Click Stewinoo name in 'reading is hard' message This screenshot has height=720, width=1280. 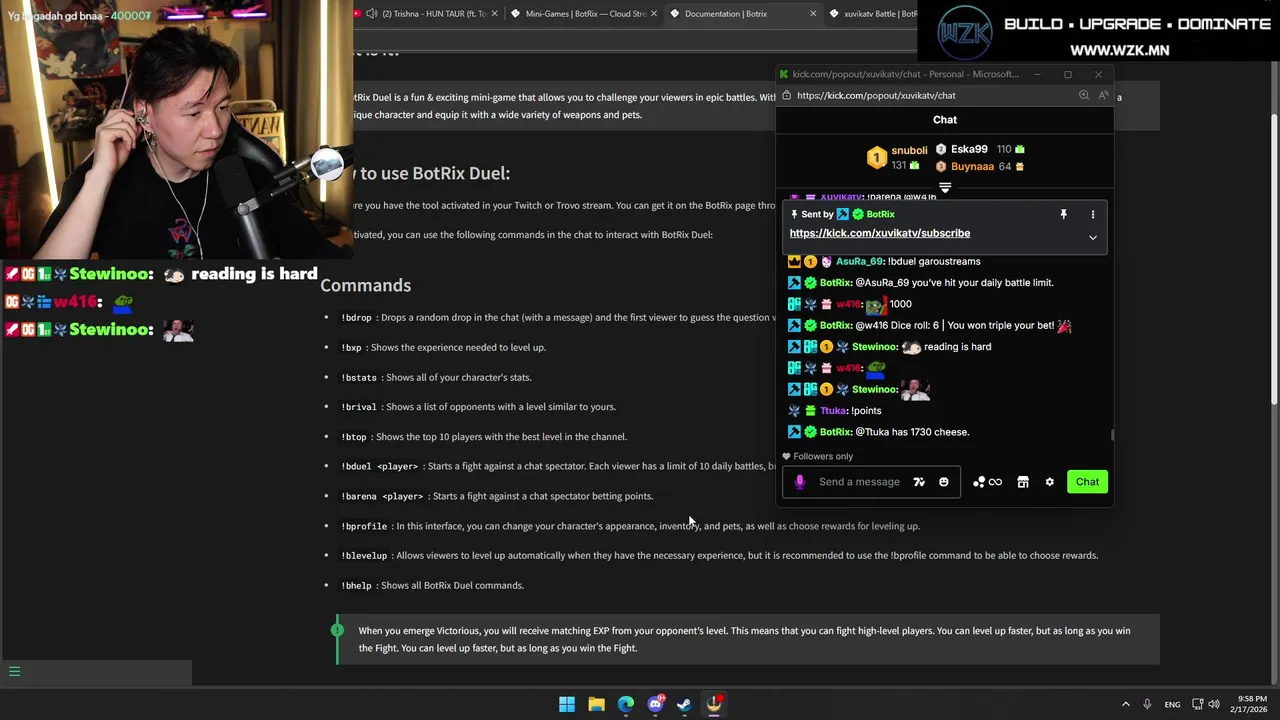tap(874, 347)
